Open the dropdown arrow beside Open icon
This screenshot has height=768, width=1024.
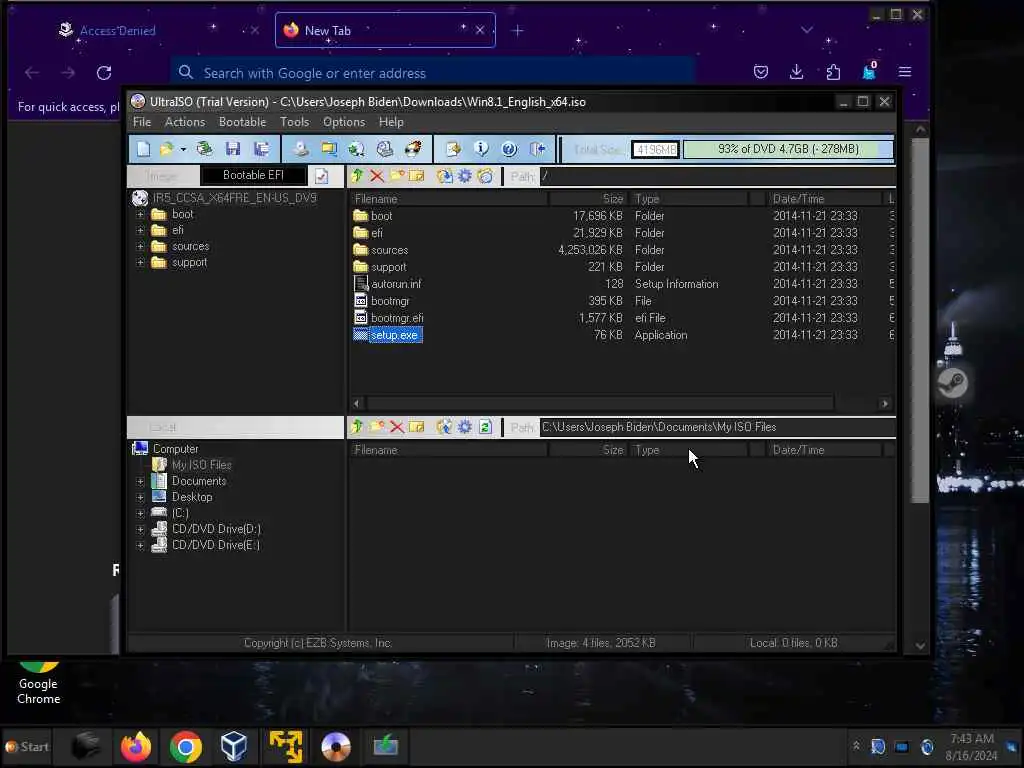(x=184, y=150)
